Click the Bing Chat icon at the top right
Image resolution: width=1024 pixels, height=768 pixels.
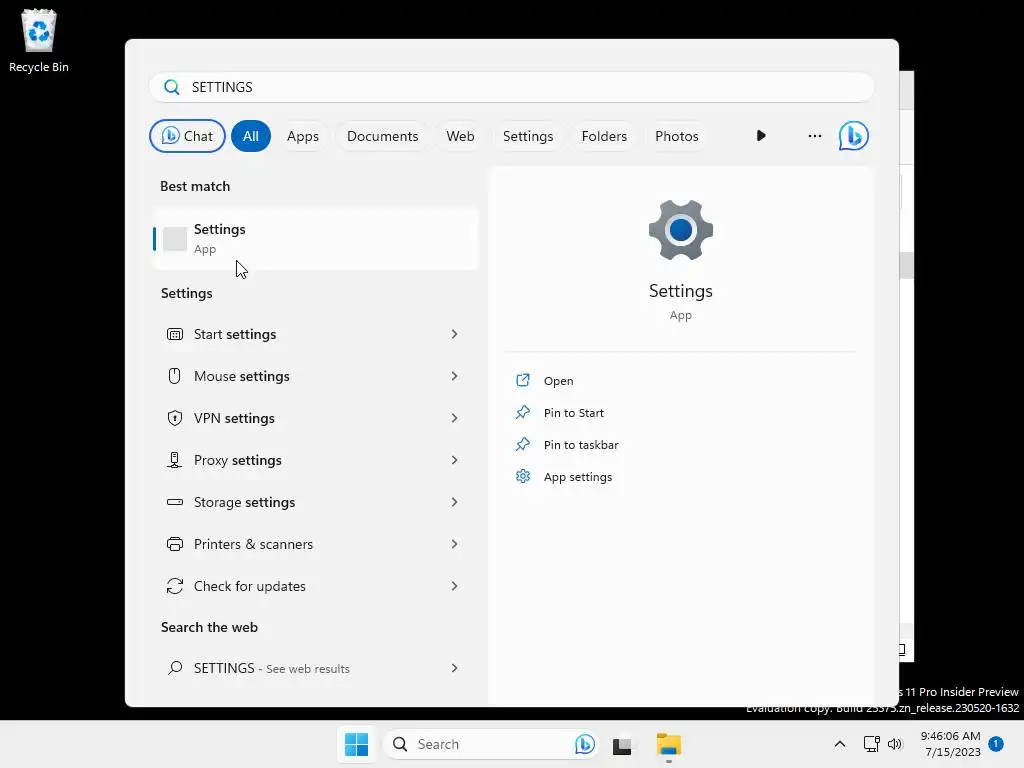coord(854,136)
